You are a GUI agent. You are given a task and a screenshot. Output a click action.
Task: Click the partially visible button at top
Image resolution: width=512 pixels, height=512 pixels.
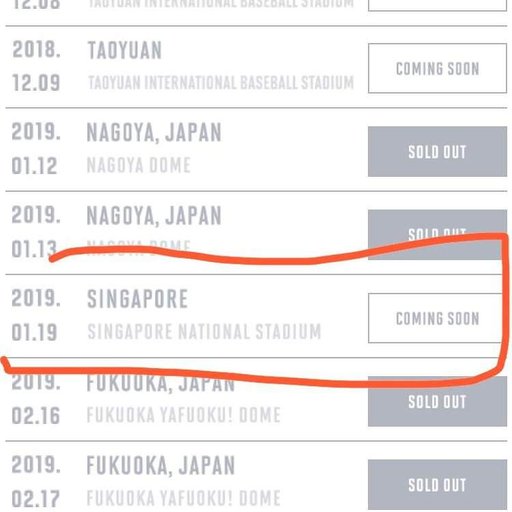pos(437,5)
